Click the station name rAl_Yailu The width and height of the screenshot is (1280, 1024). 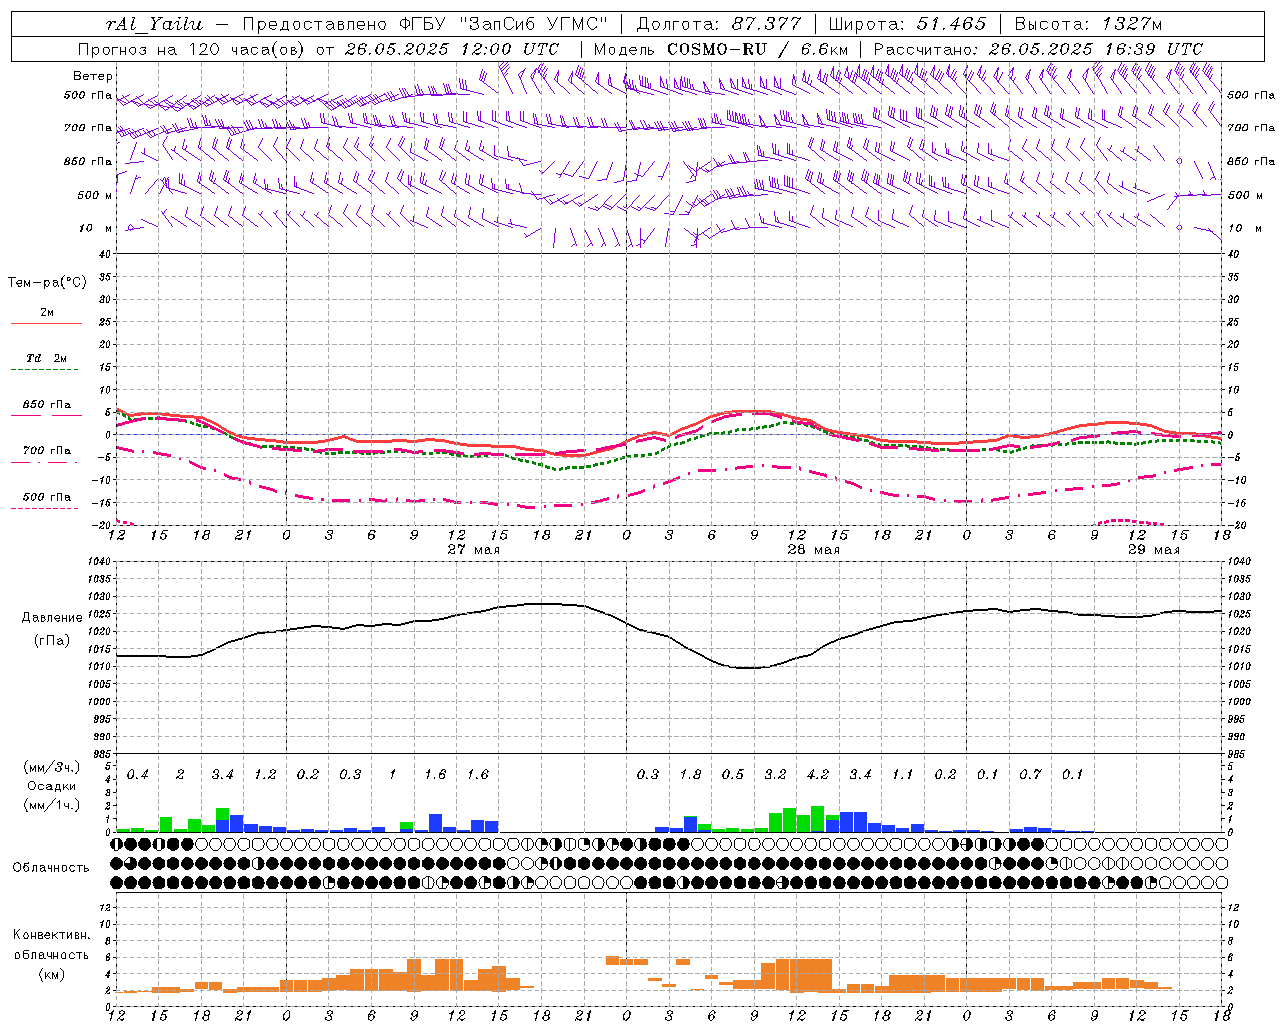coord(154,24)
